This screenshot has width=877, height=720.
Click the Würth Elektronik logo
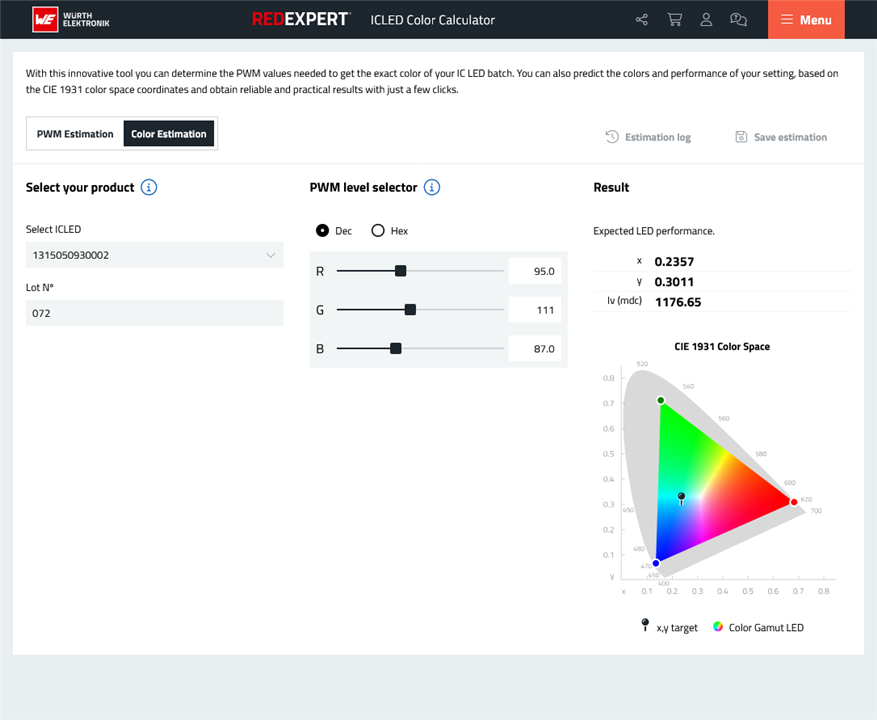pyautogui.click(x=70, y=20)
